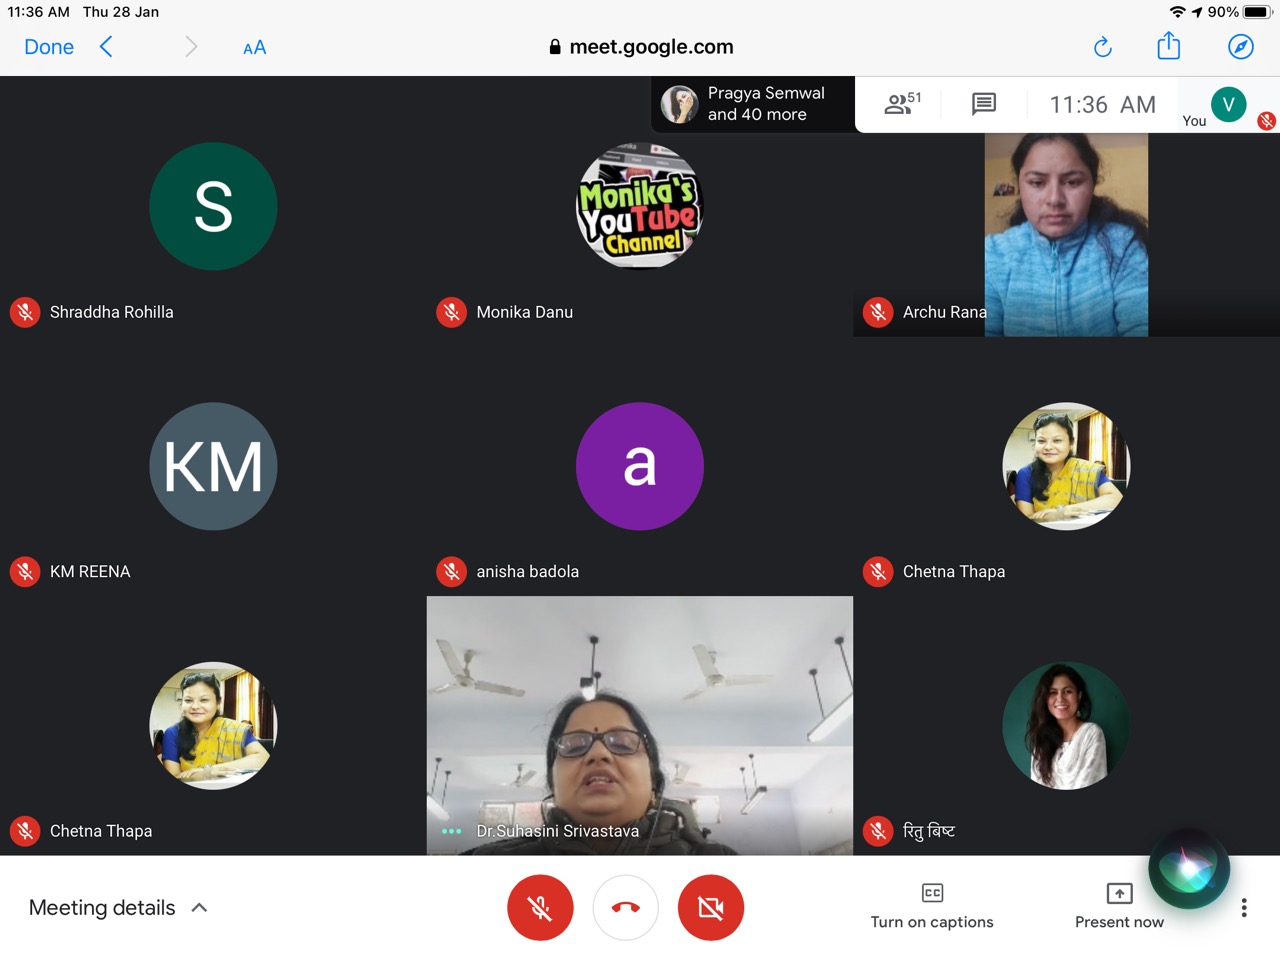Click the name label 'Shraddha Rohilla'
This screenshot has height=960, width=1280.
[112, 312]
